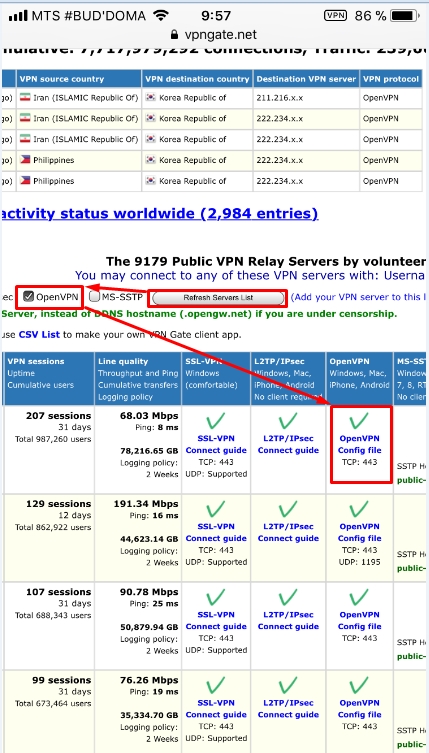
Task: Open L2TP/IPsec Connect guide for 129 sessions server
Action: tap(288, 533)
